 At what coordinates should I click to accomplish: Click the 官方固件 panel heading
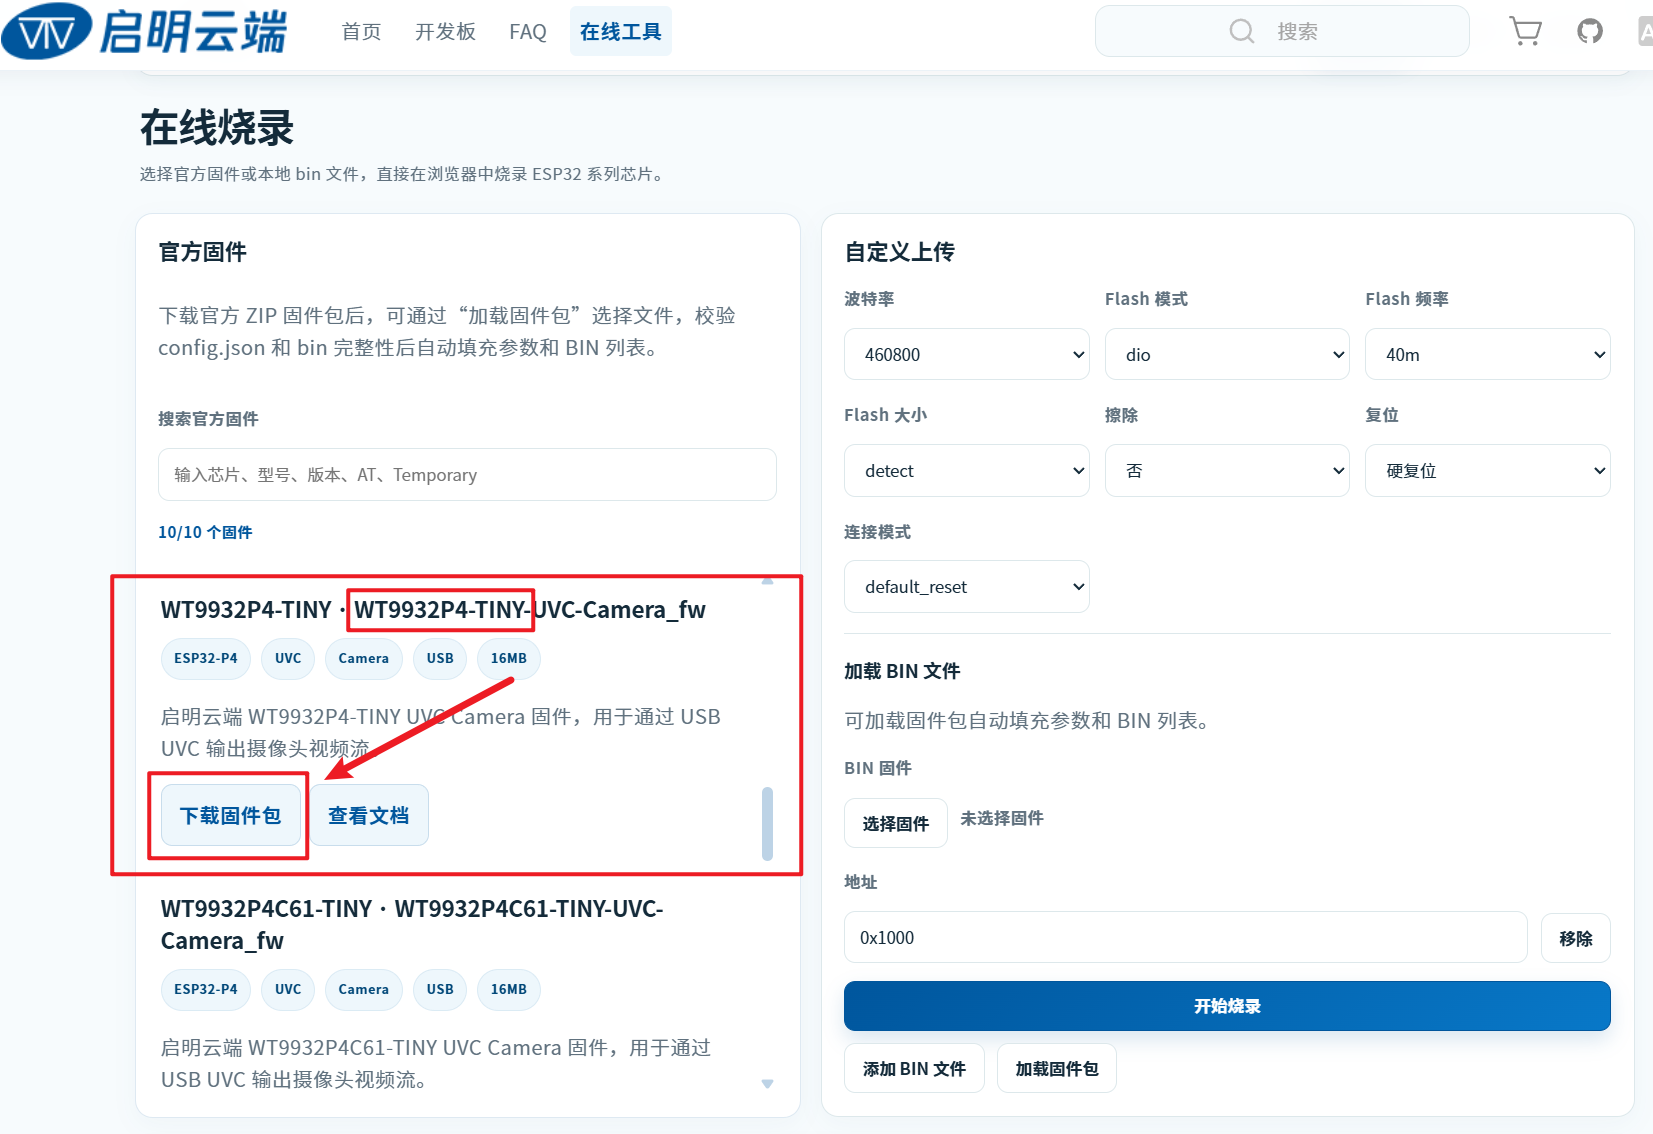point(203,252)
